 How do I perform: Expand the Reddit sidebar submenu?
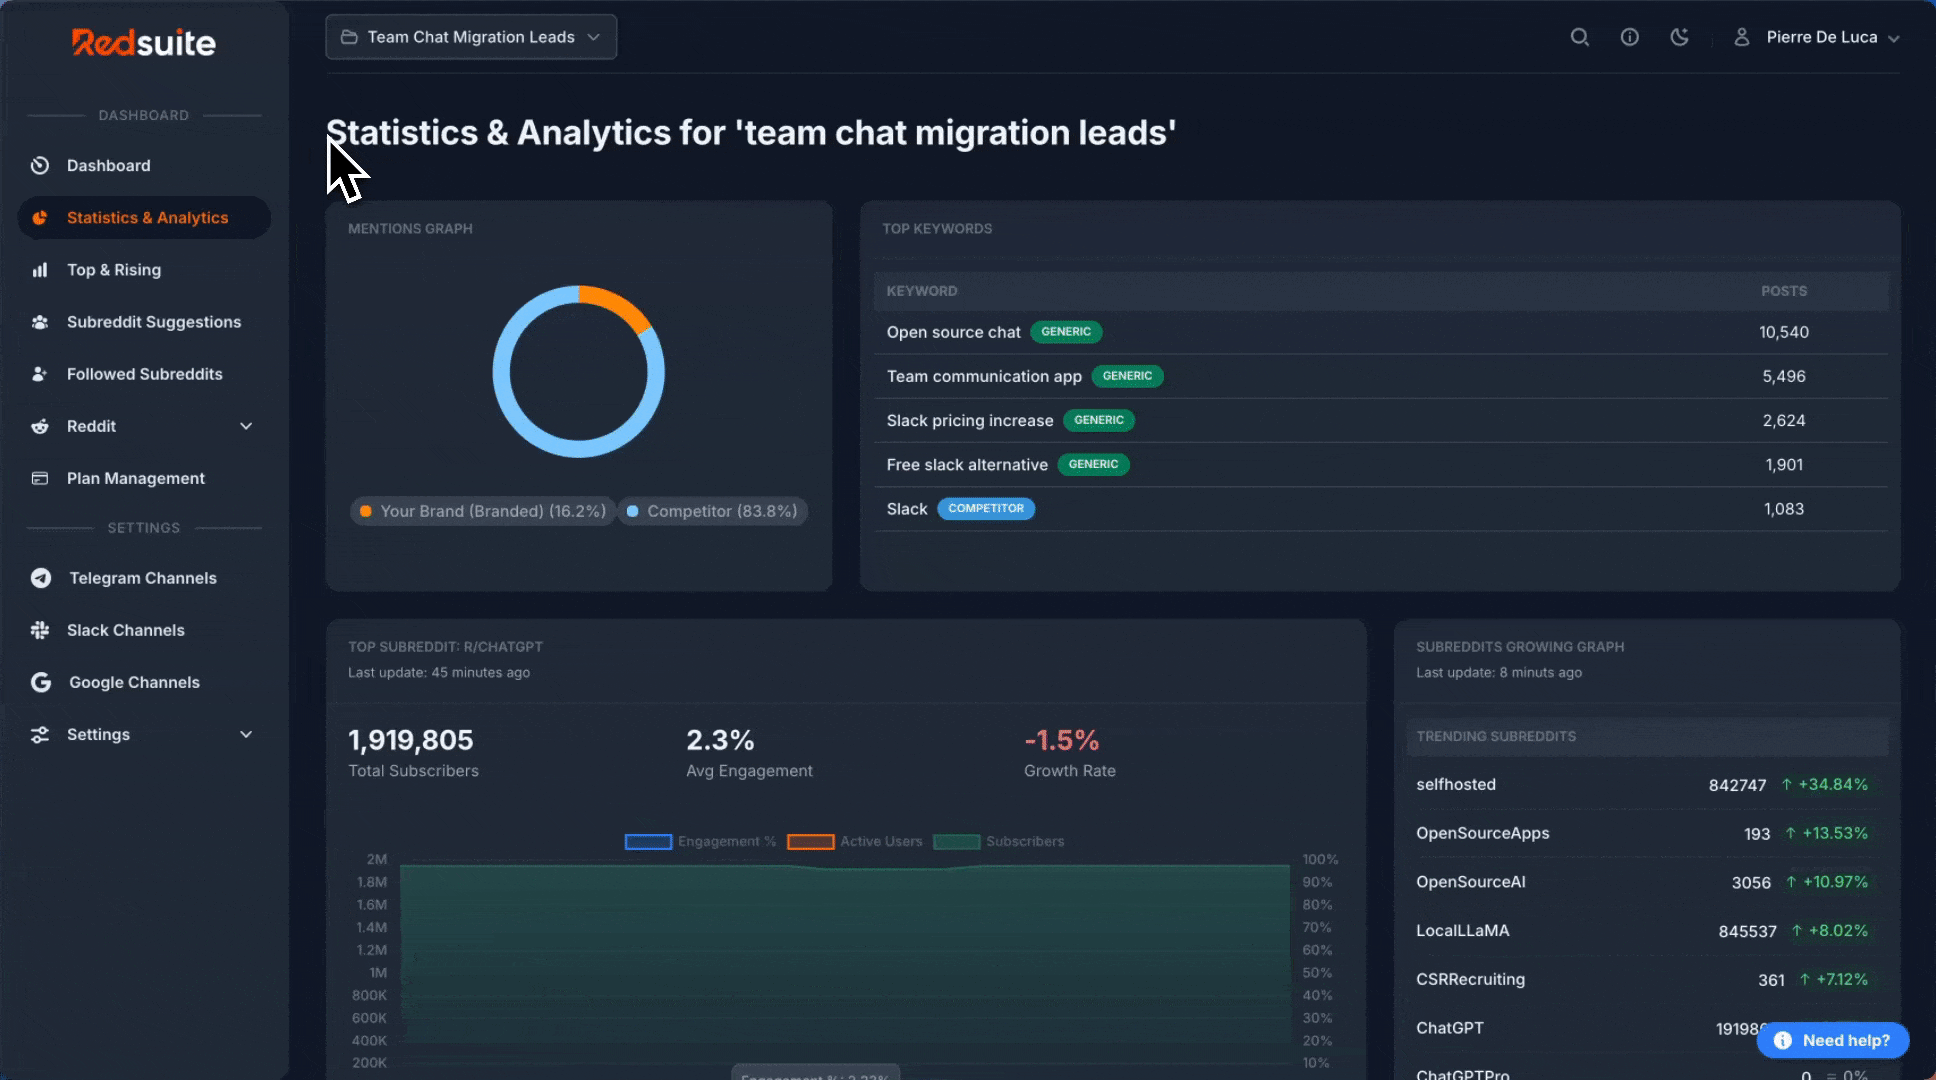click(x=246, y=426)
